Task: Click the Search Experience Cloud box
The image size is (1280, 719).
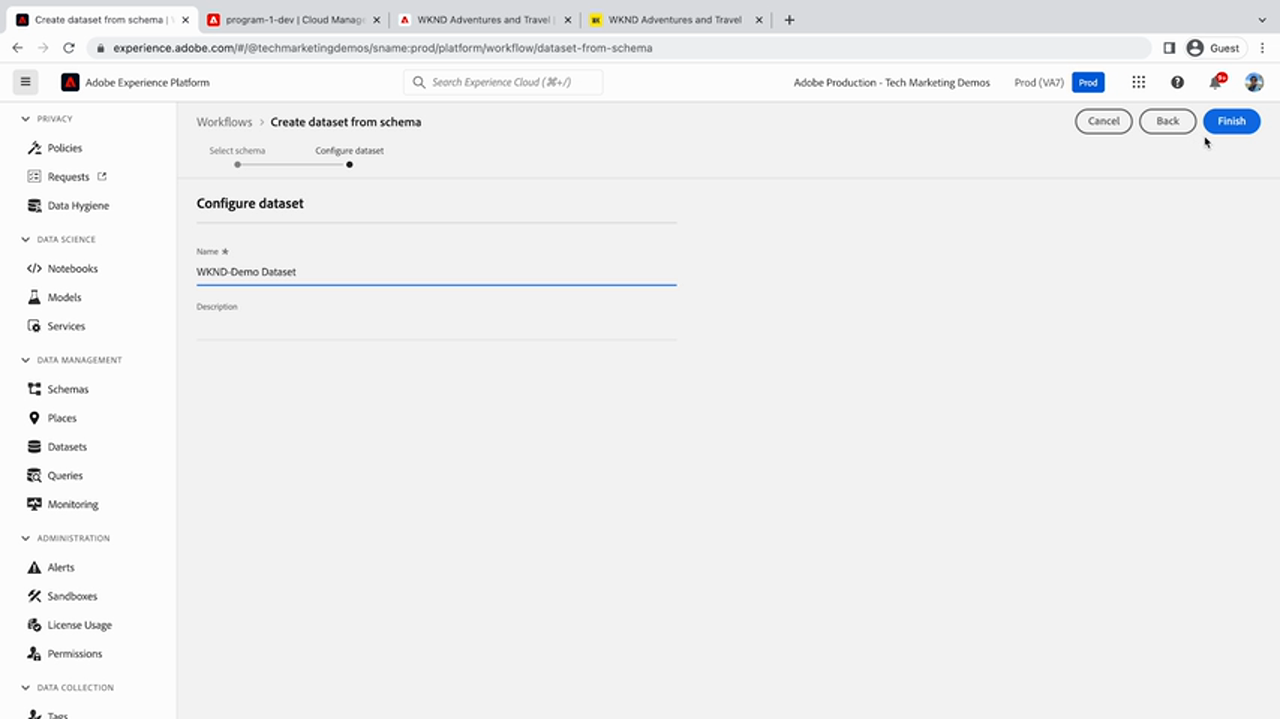Action: point(503,82)
